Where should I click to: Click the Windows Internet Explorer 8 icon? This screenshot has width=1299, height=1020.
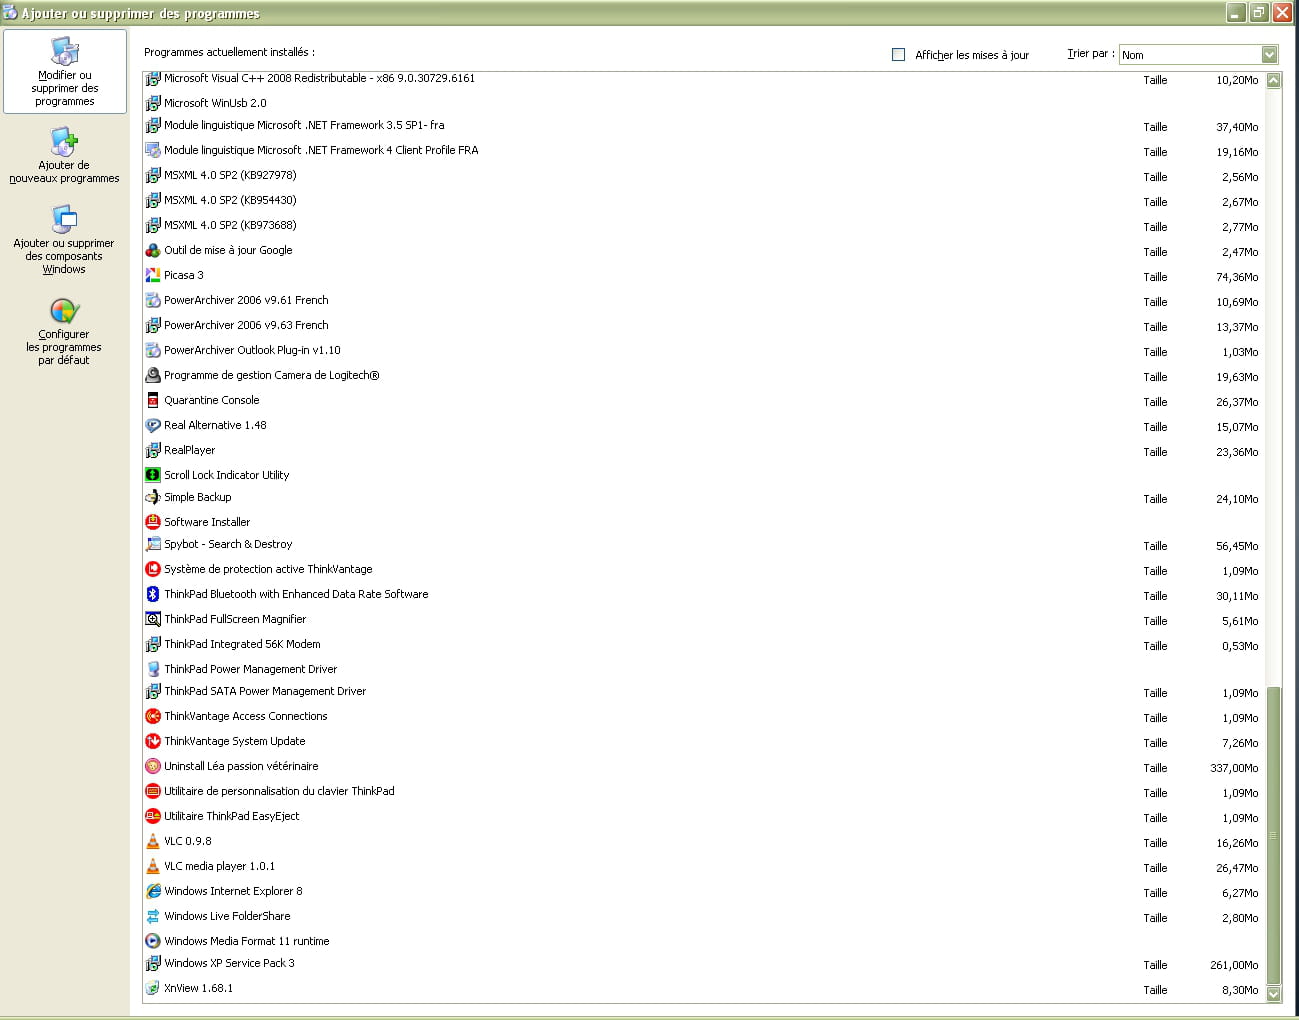tap(153, 891)
